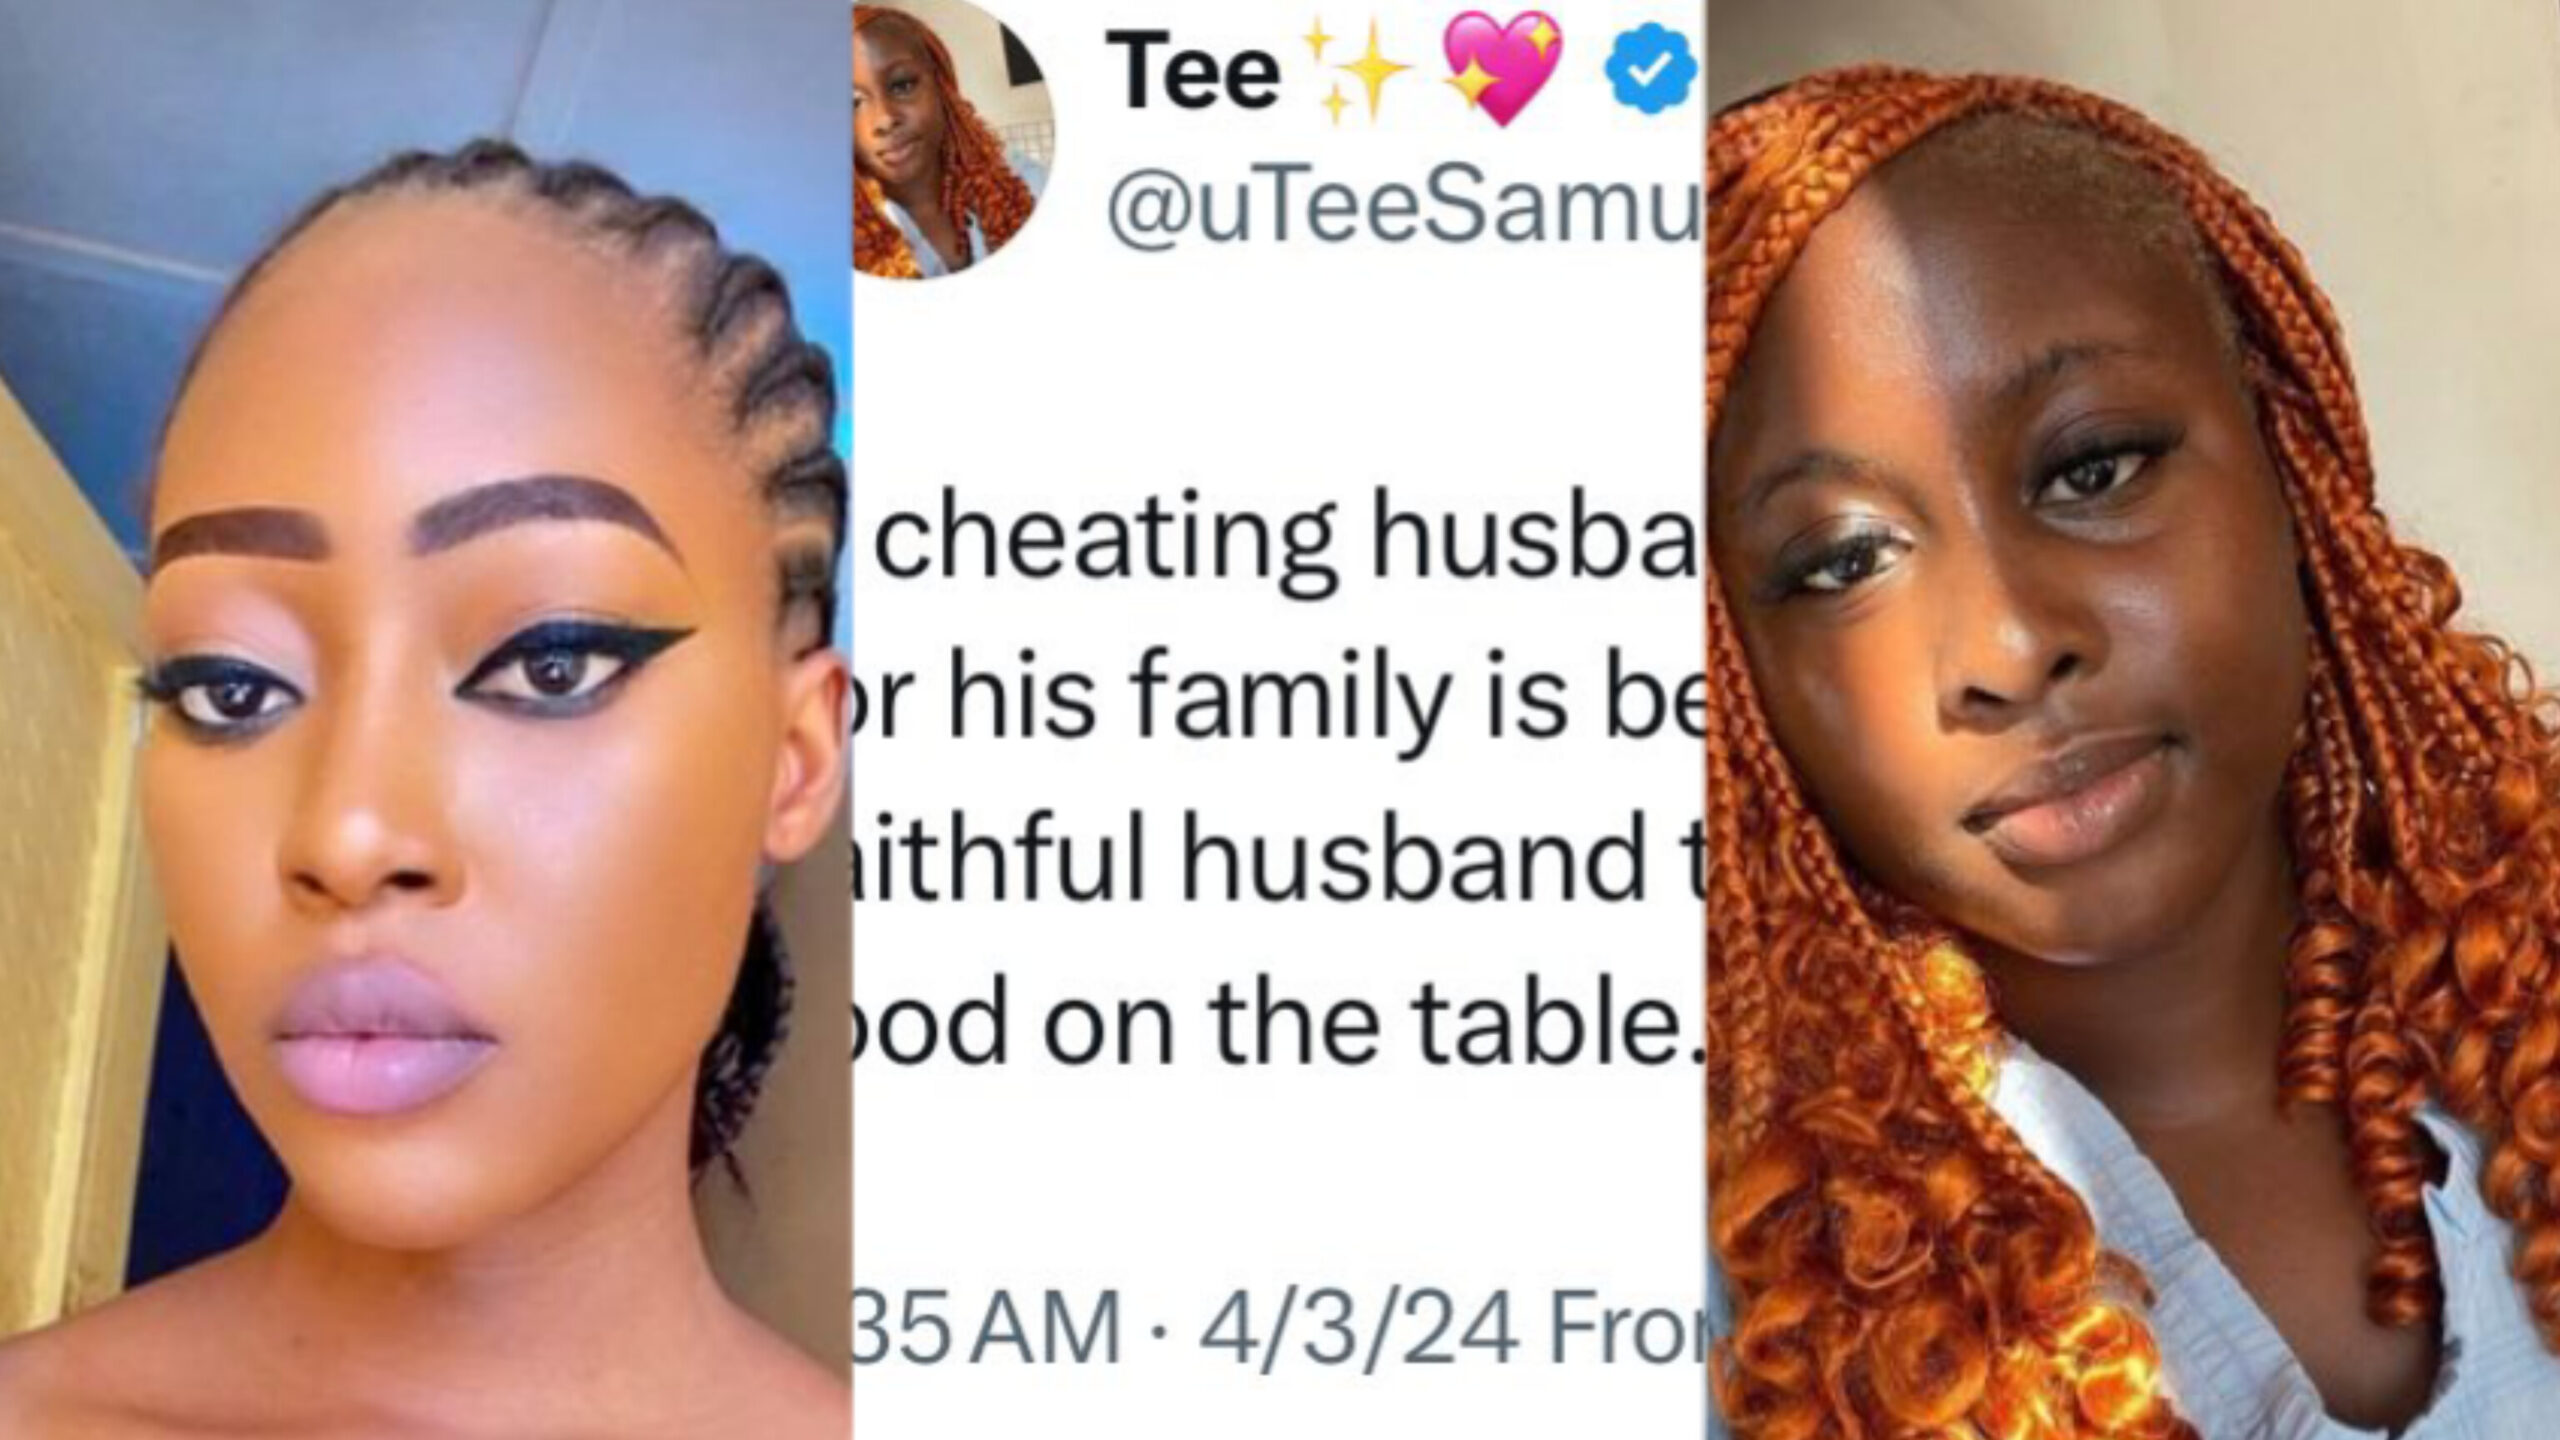Click the blue verified checkmark badge

coord(1651,70)
